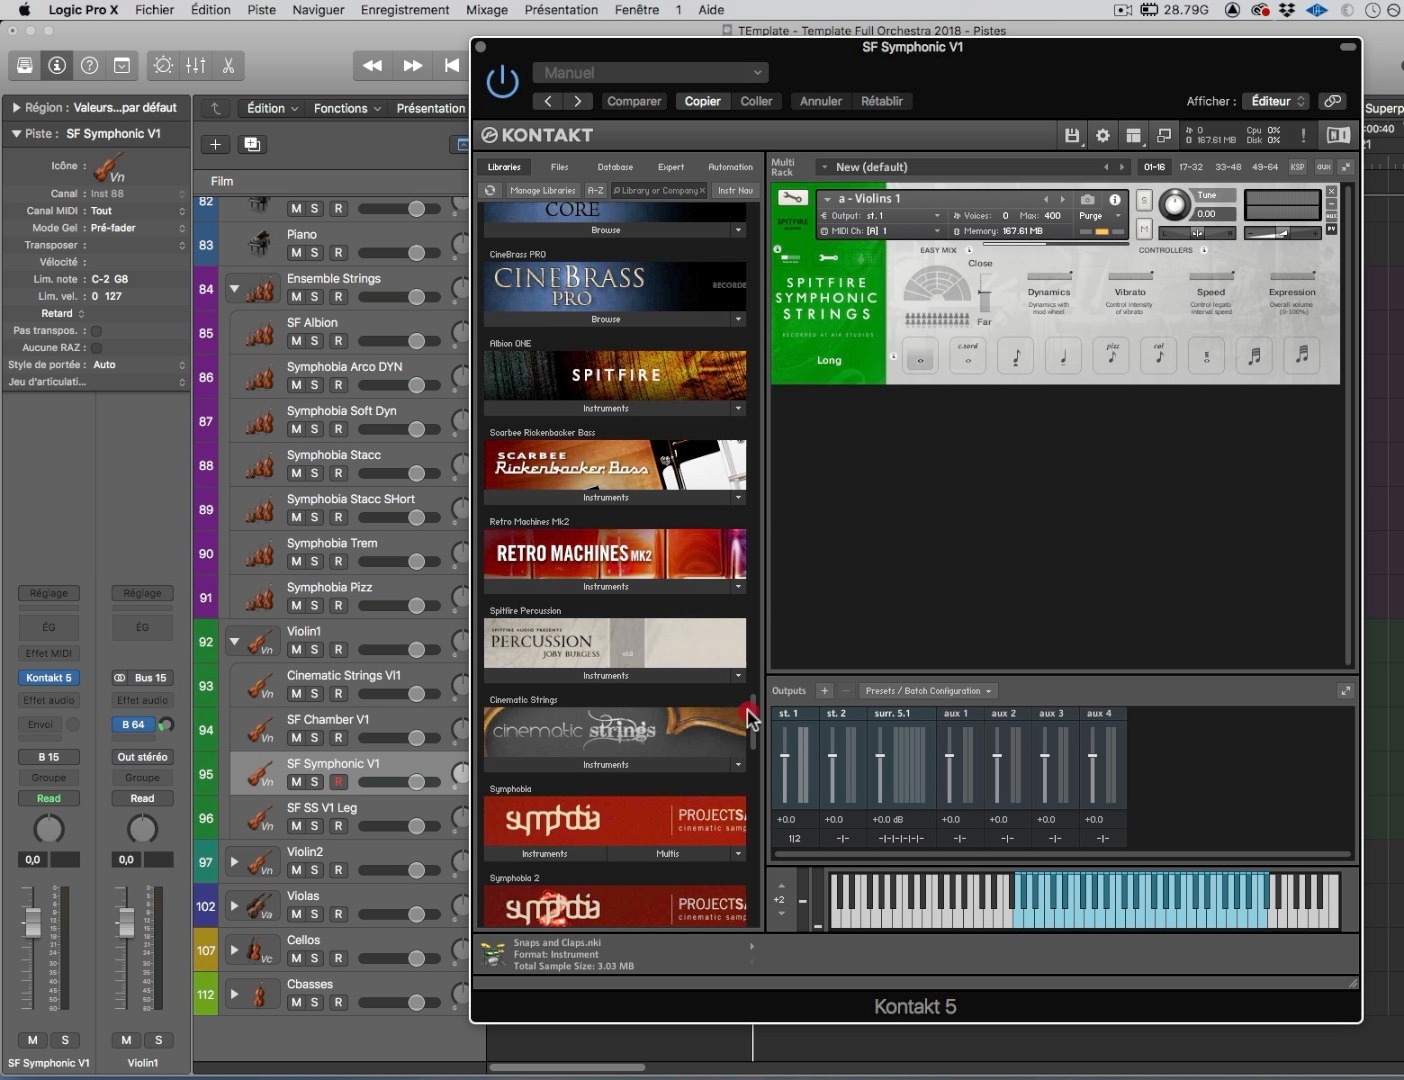
Task: Toggle Kontakt minimized view icon
Action: [x=1164, y=135]
